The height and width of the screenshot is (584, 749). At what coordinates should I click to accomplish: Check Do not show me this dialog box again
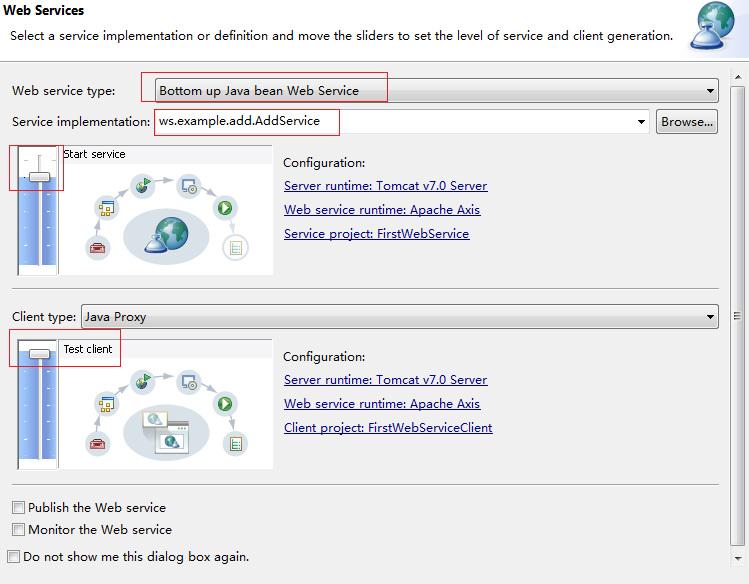[x=13, y=556]
